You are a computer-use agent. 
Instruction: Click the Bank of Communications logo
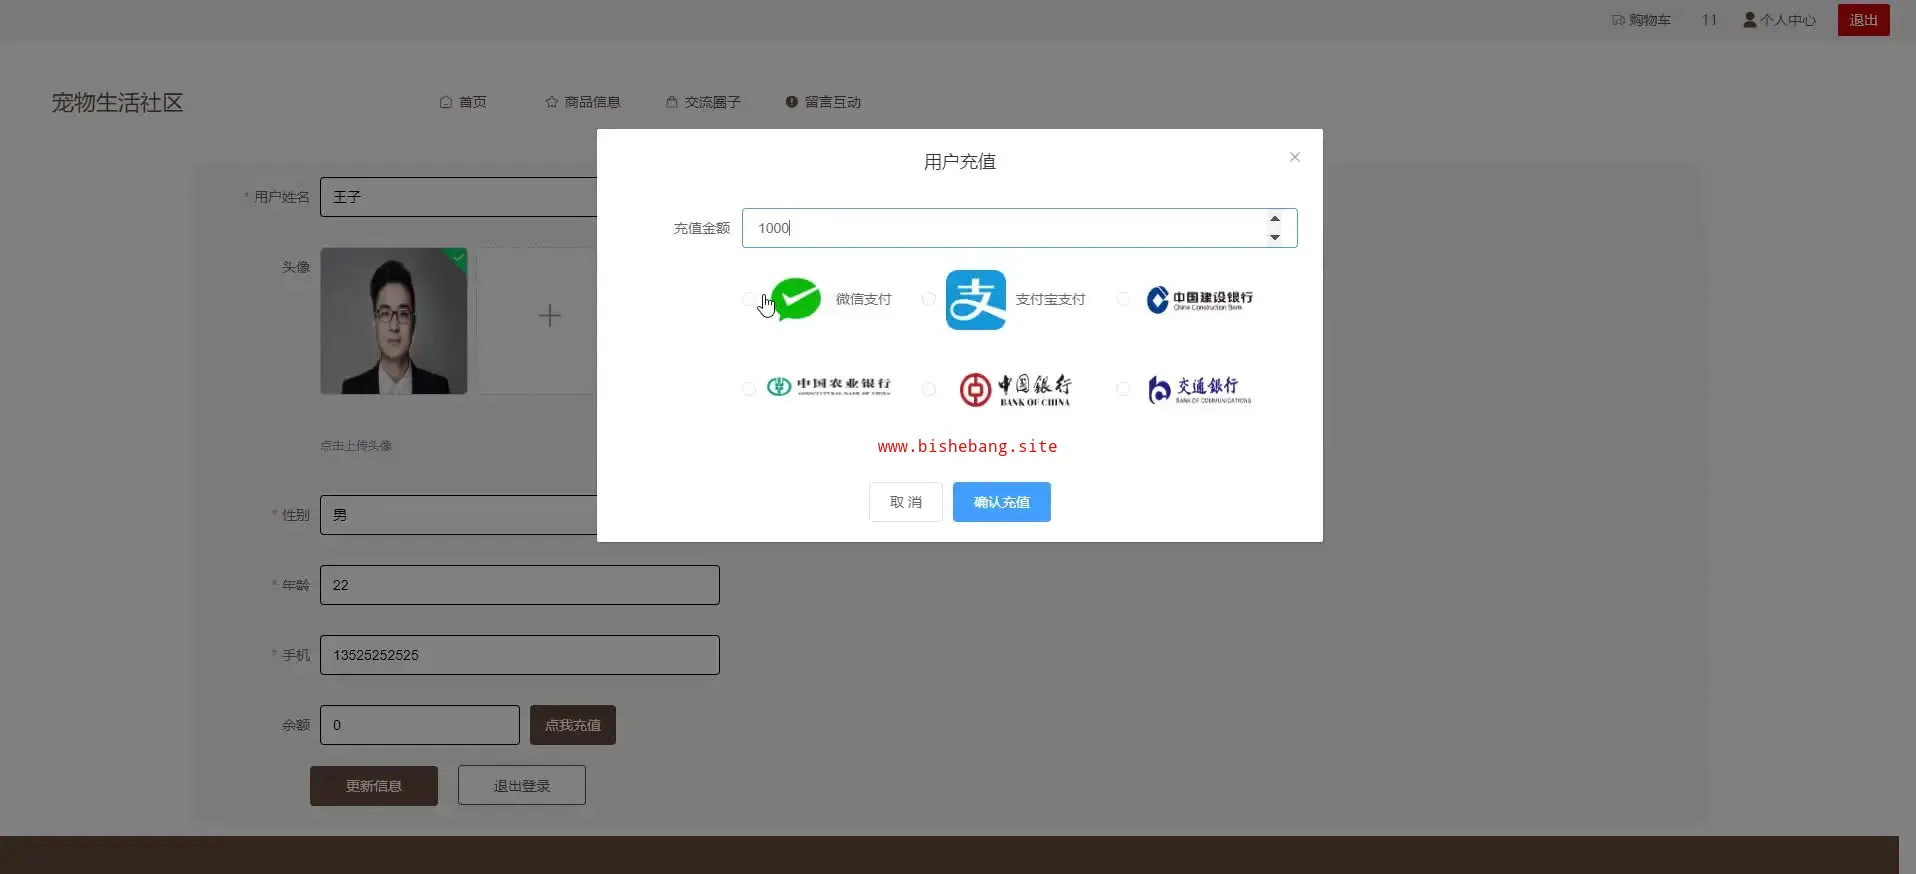pyautogui.click(x=1200, y=389)
